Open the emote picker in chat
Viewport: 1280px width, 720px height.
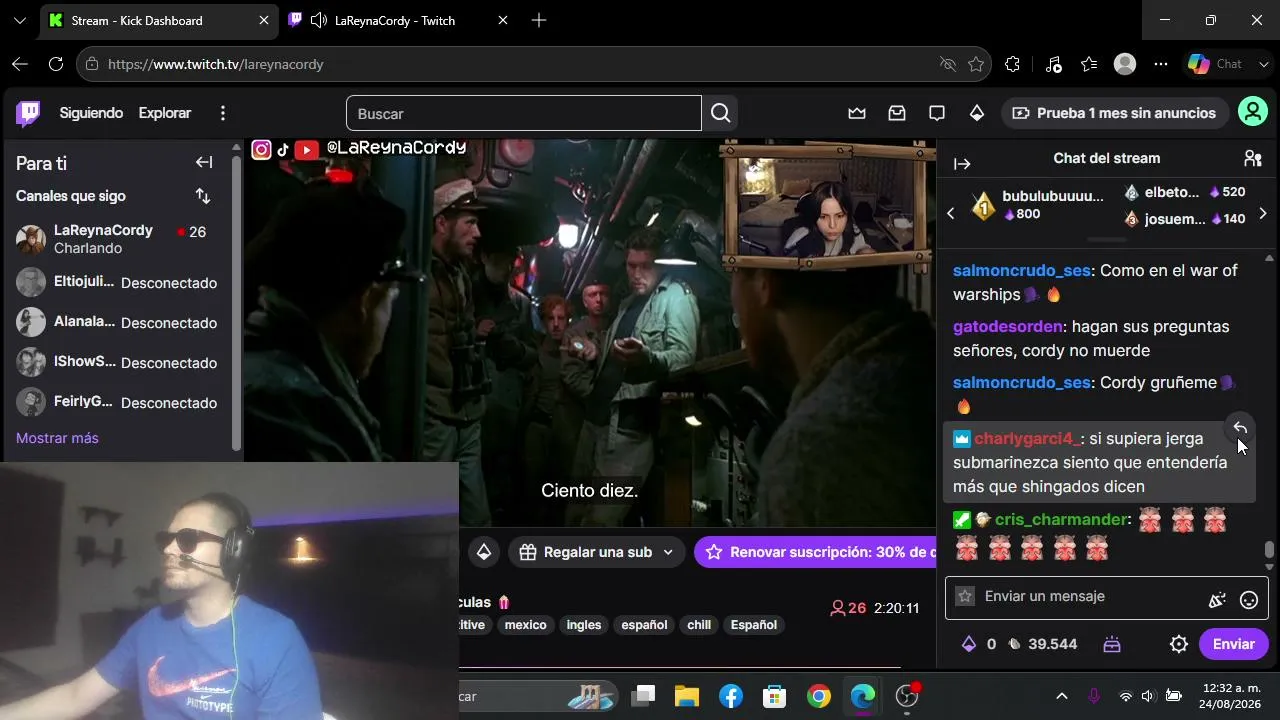1249,600
